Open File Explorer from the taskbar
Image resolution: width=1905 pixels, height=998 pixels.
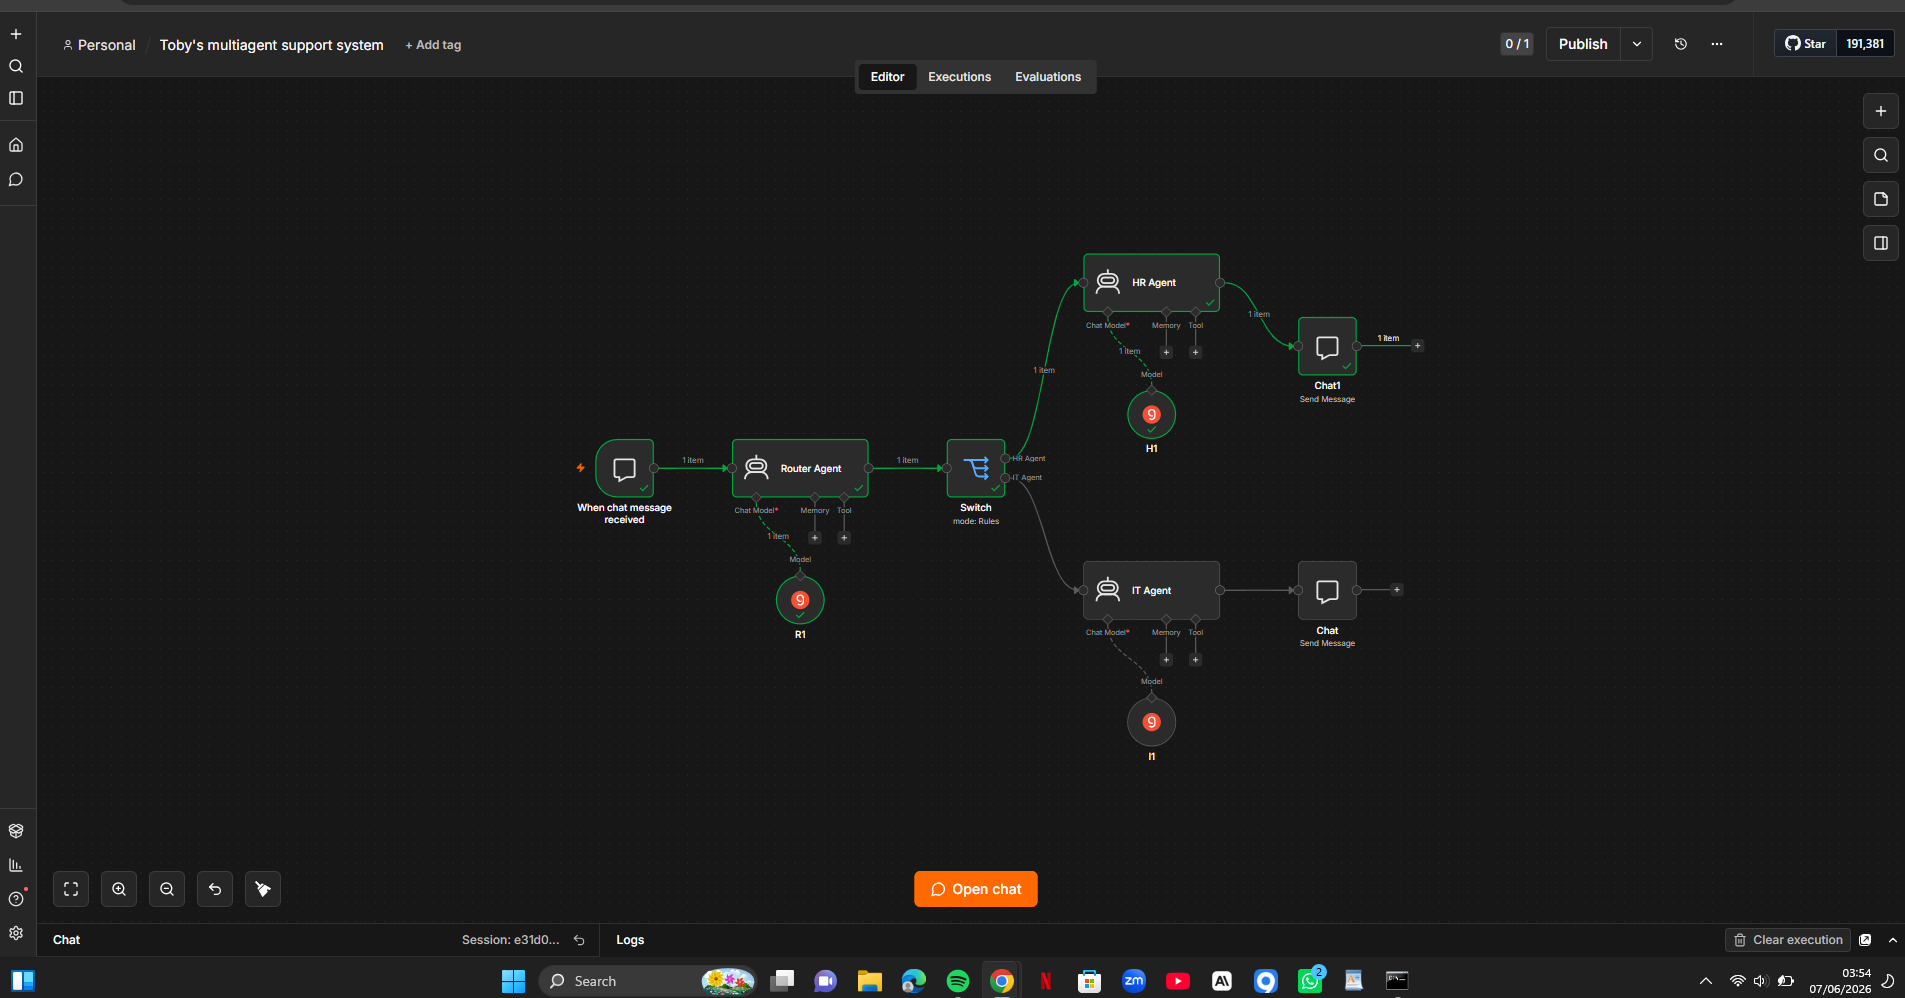[869, 981]
